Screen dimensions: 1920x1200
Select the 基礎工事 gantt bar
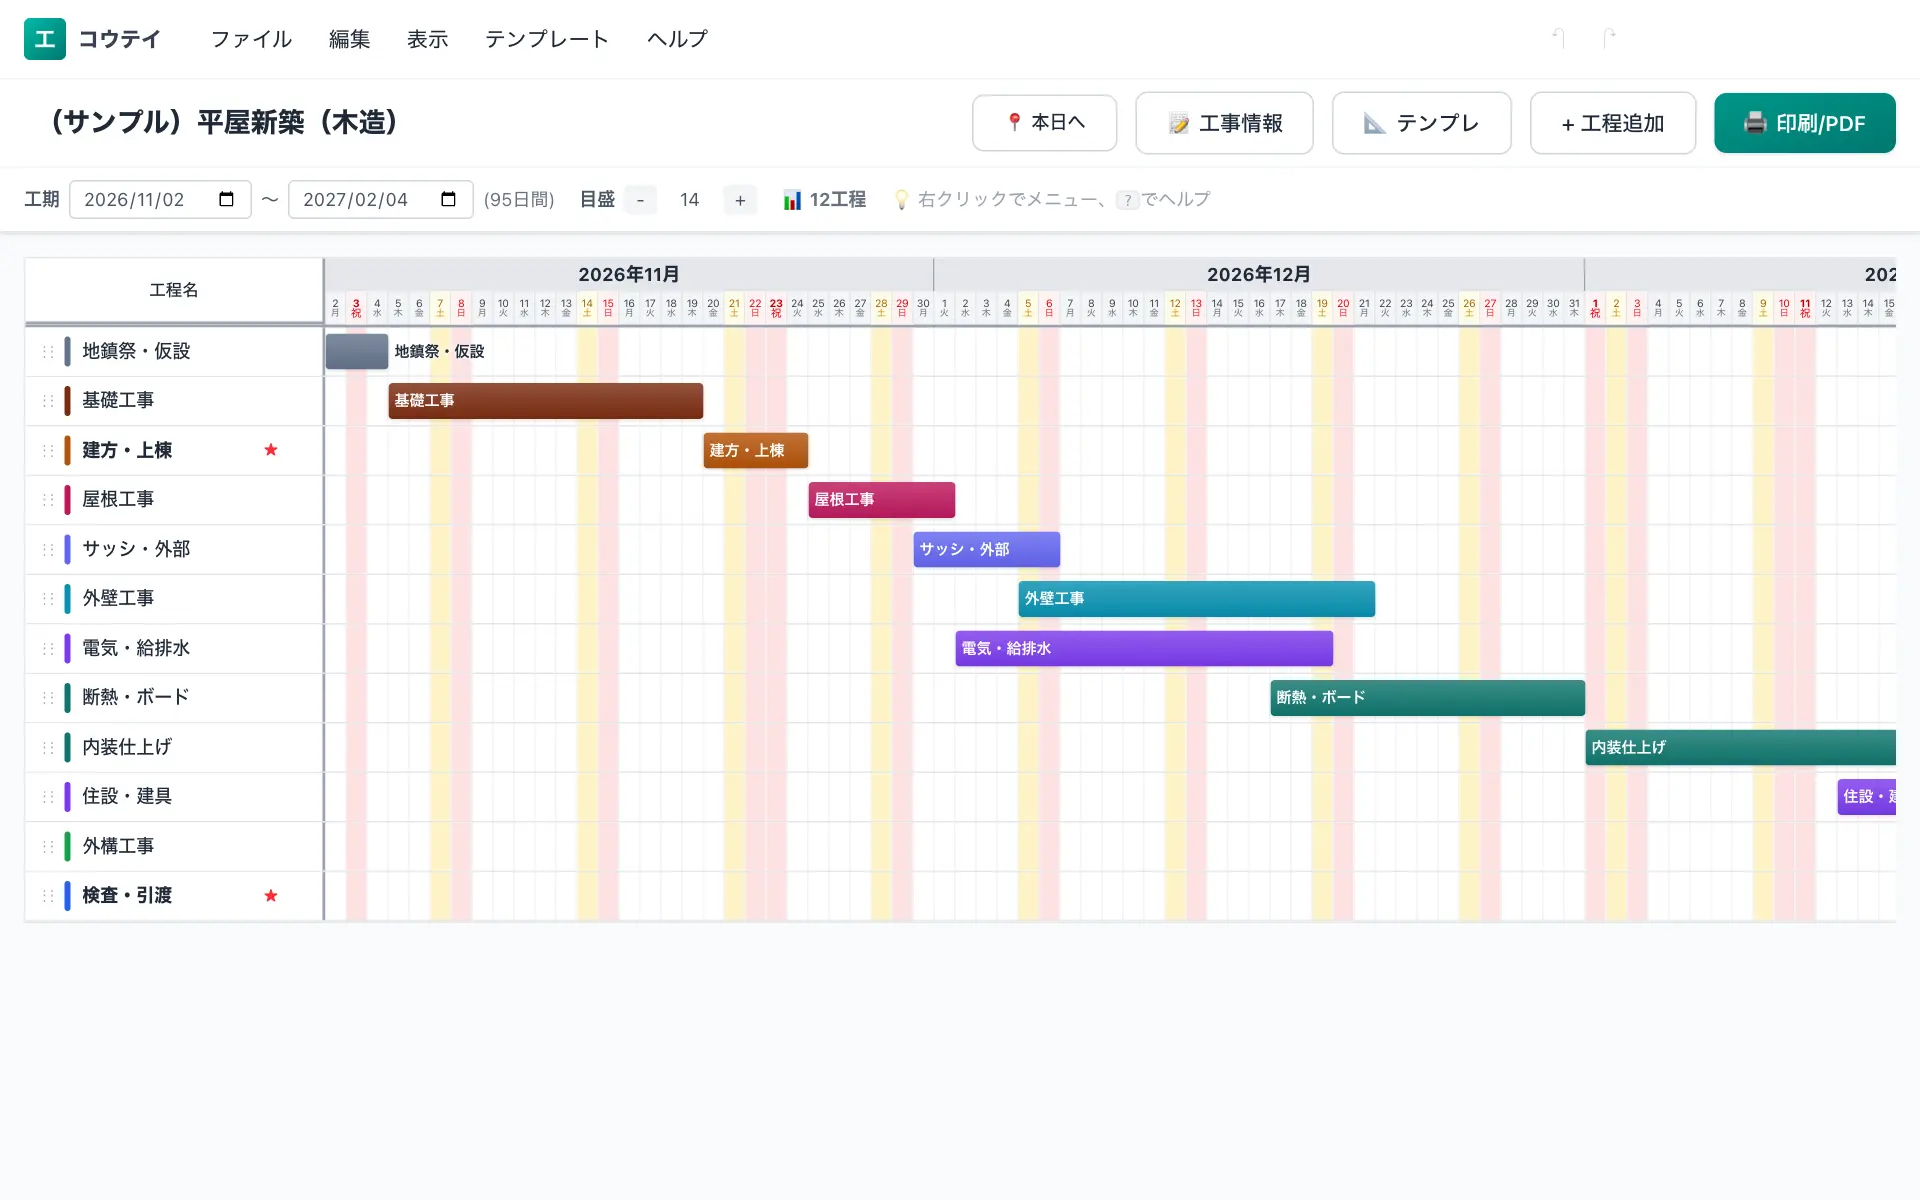(545, 400)
